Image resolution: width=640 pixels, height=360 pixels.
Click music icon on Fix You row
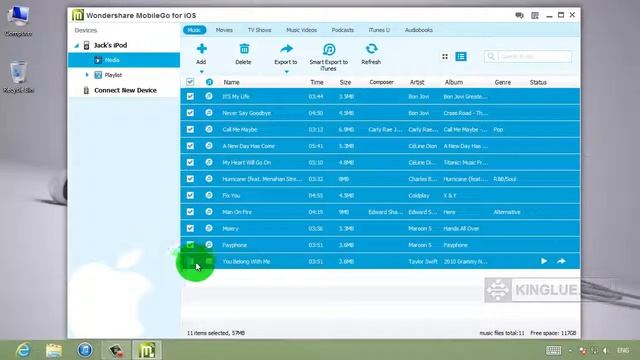209,195
